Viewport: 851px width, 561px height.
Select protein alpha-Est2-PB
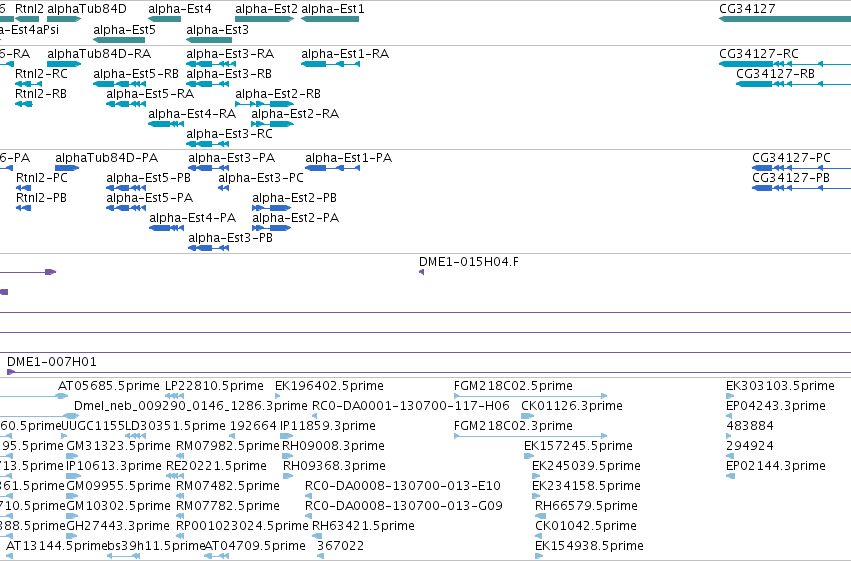click(x=295, y=198)
